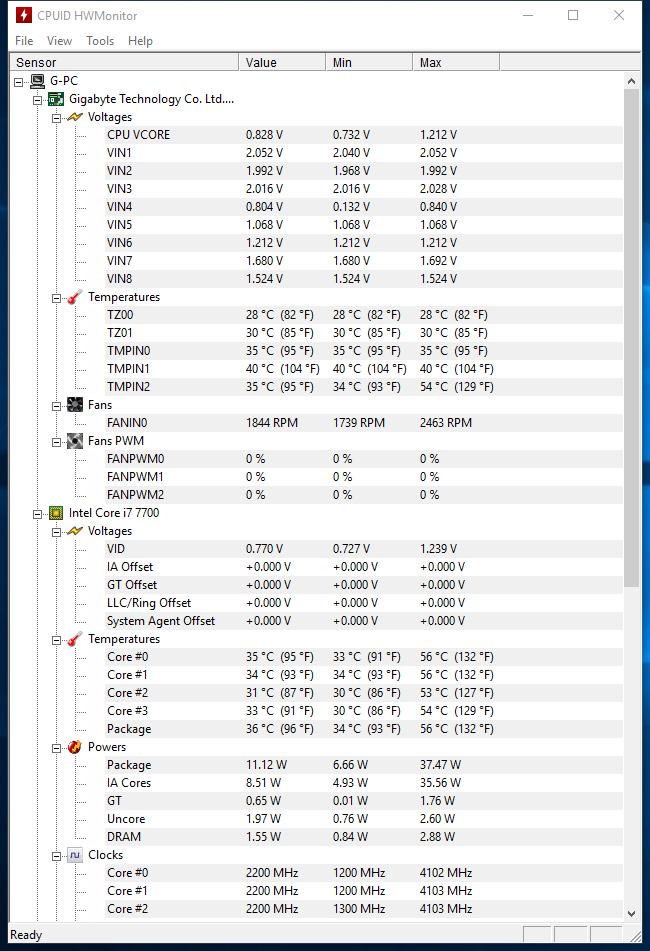650x951 pixels.
Task: Select the VID voltage row
Action: [x=364, y=549]
